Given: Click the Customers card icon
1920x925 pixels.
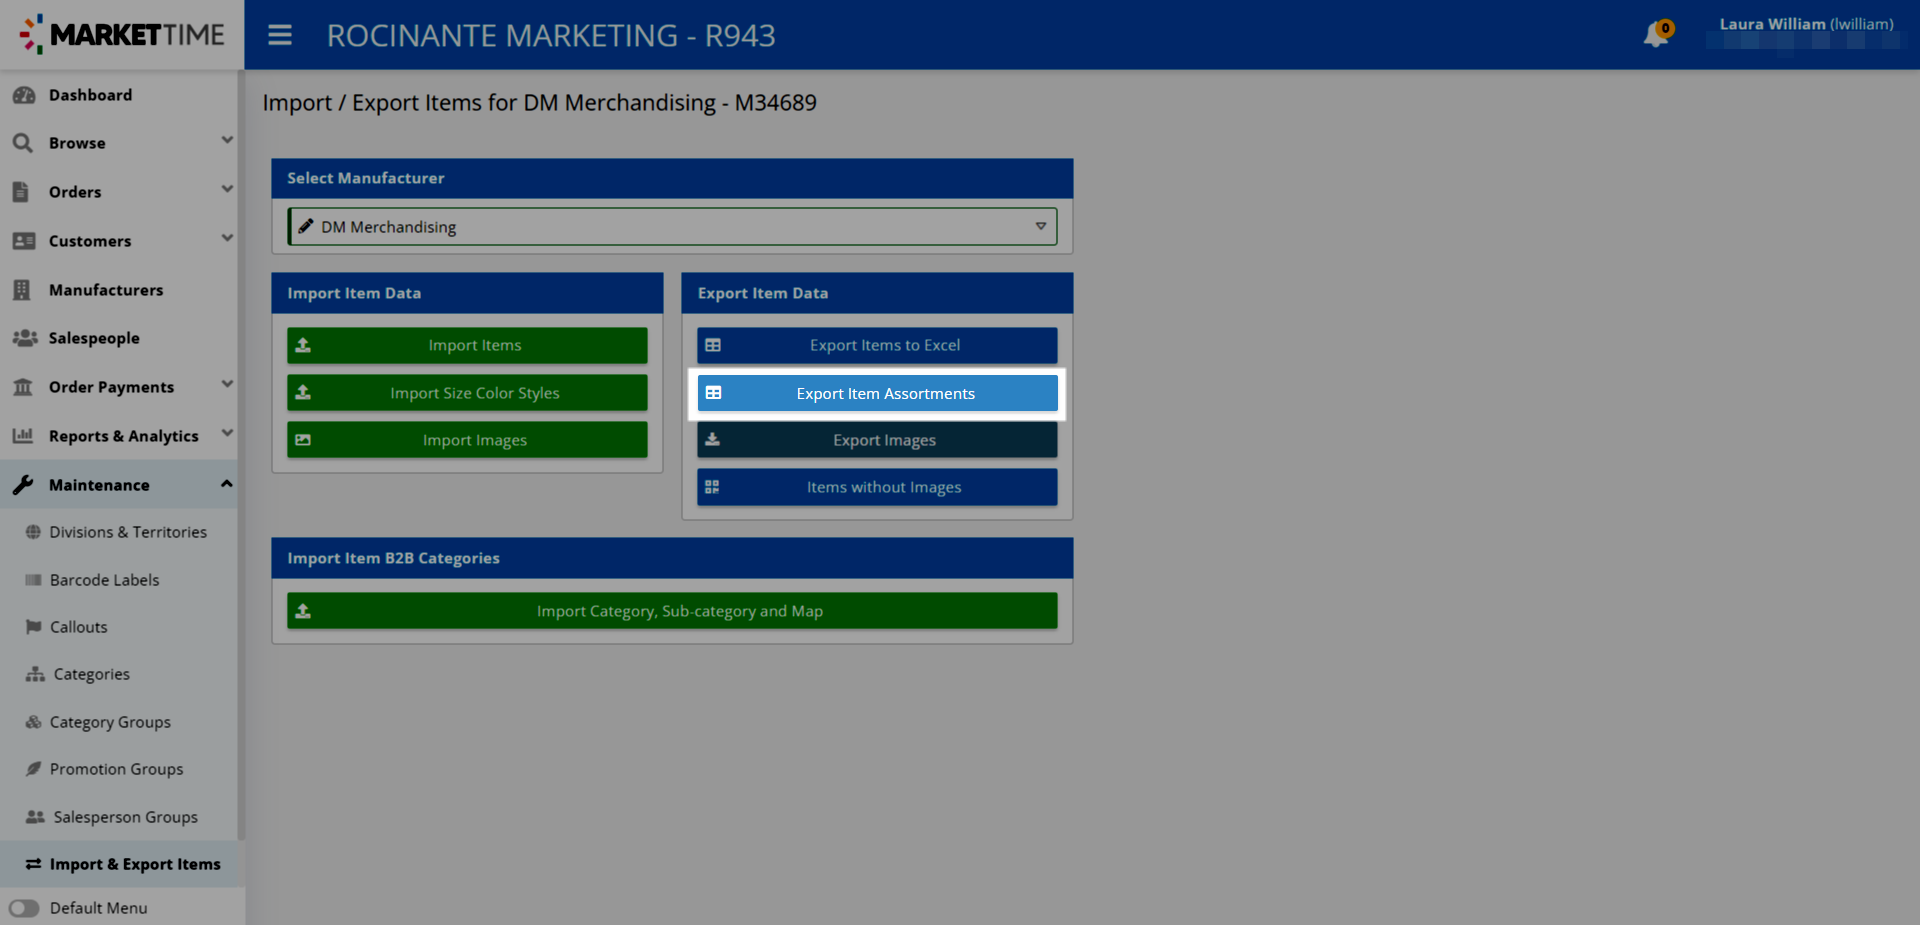Looking at the screenshot, I should coord(24,241).
